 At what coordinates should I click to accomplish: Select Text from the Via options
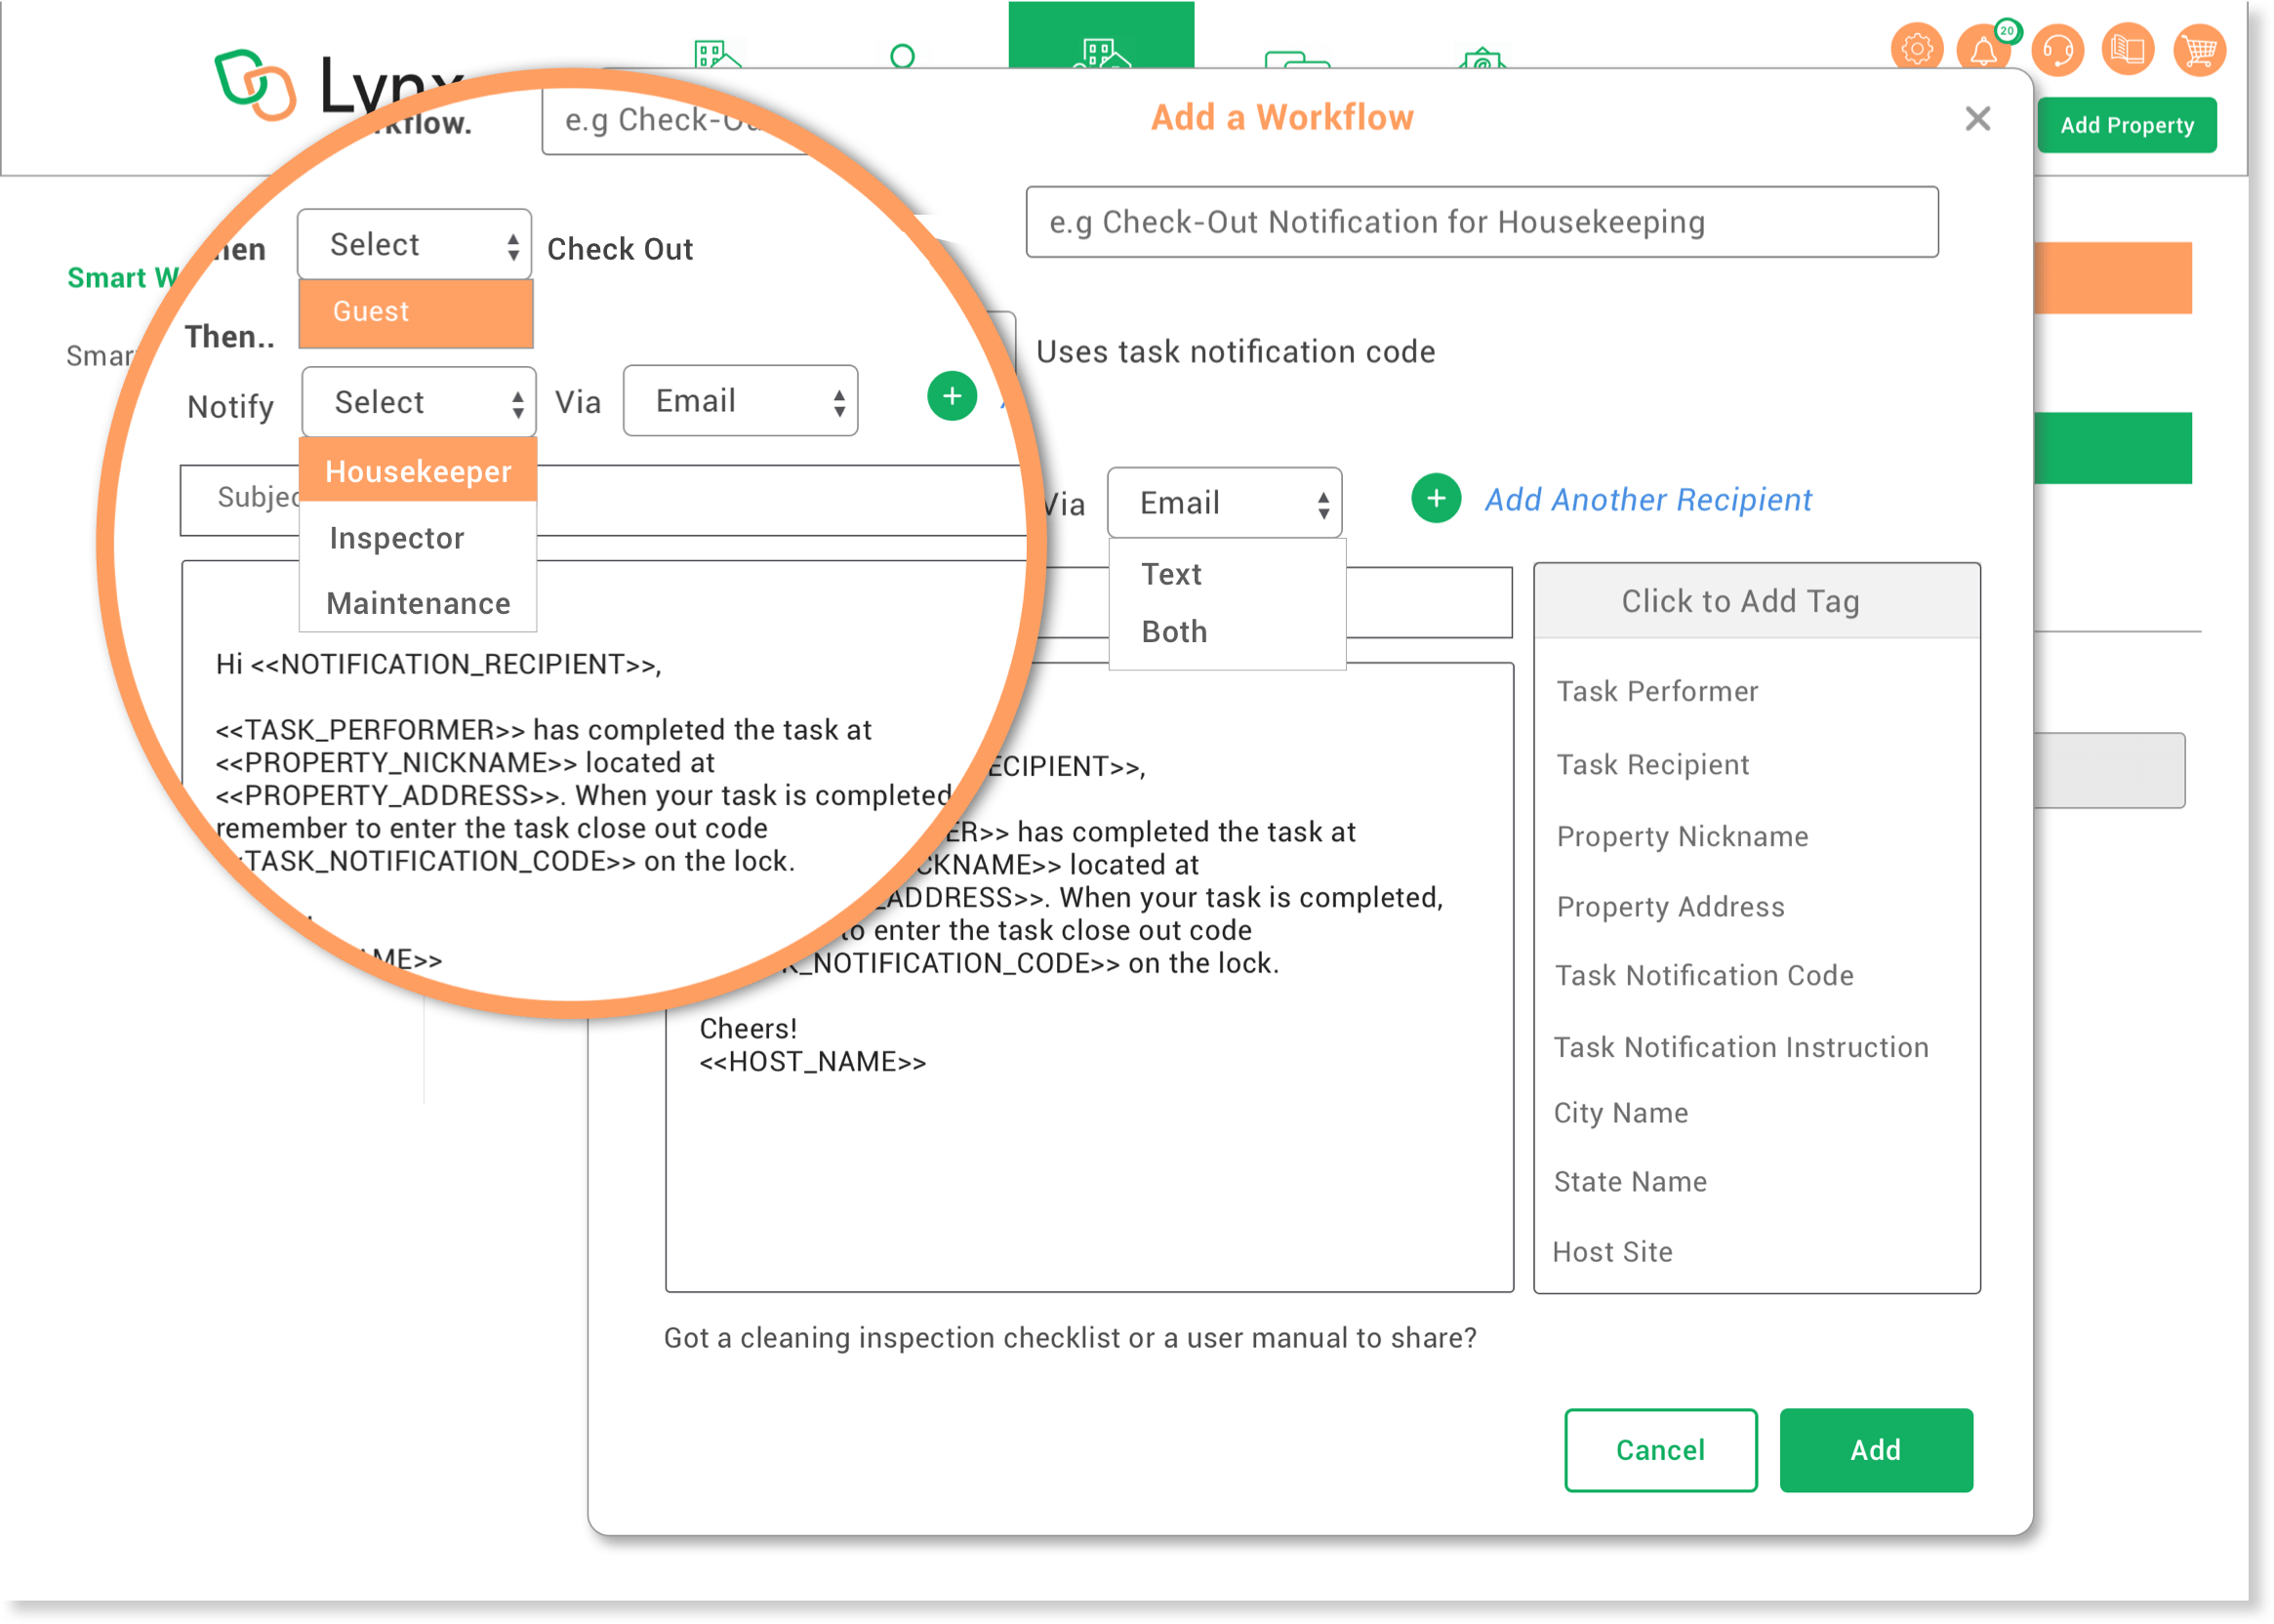1171,575
